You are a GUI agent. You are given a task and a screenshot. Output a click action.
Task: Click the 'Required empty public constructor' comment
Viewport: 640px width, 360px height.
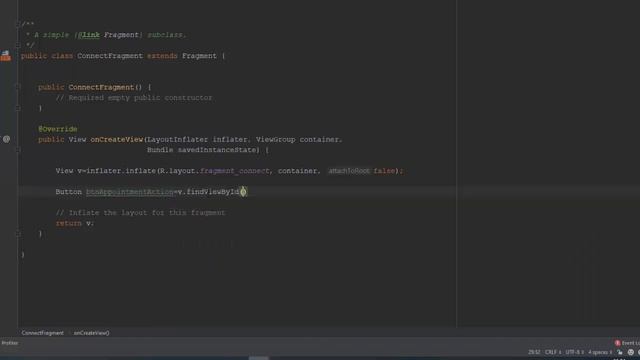tap(134, 98)
